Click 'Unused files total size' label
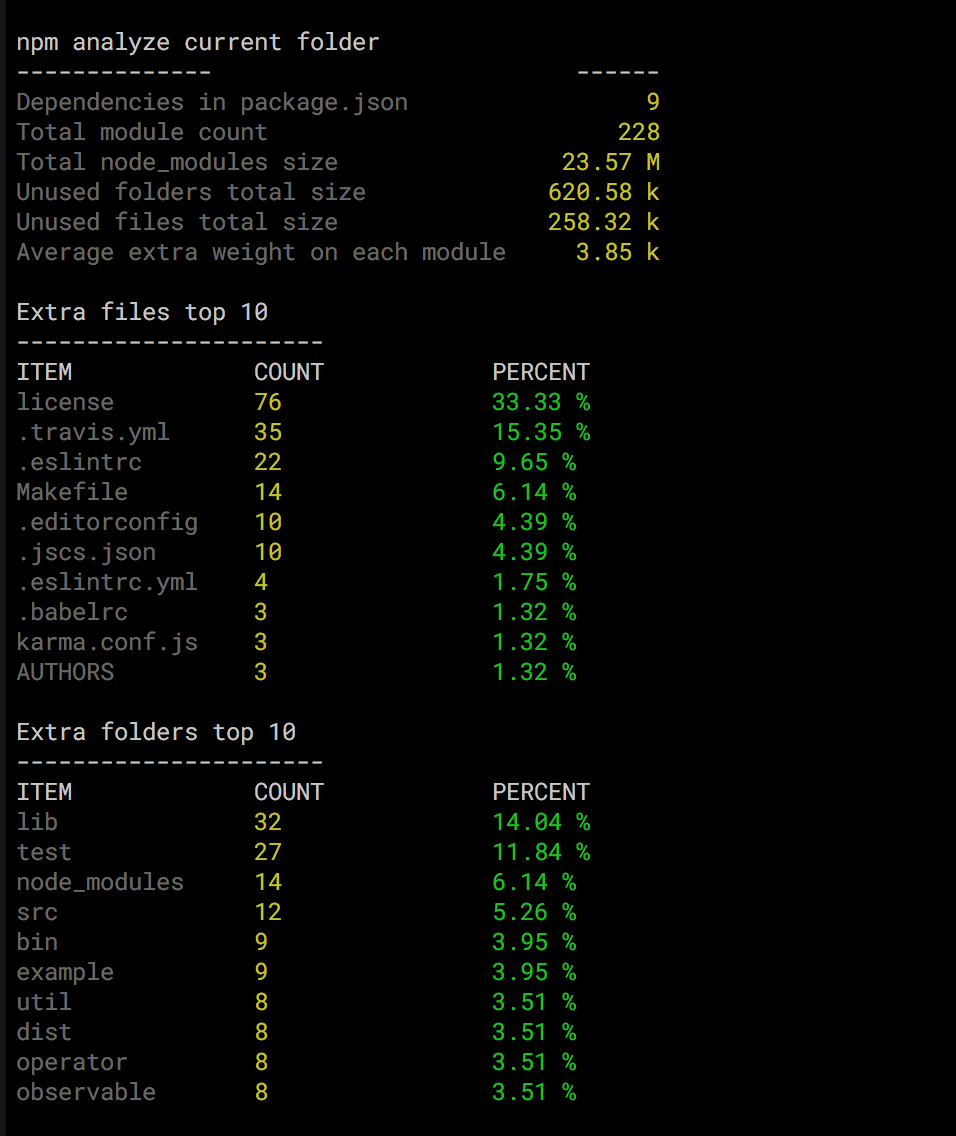The width and height of the screenshot is (956, 1136). [x=177, y=222]
